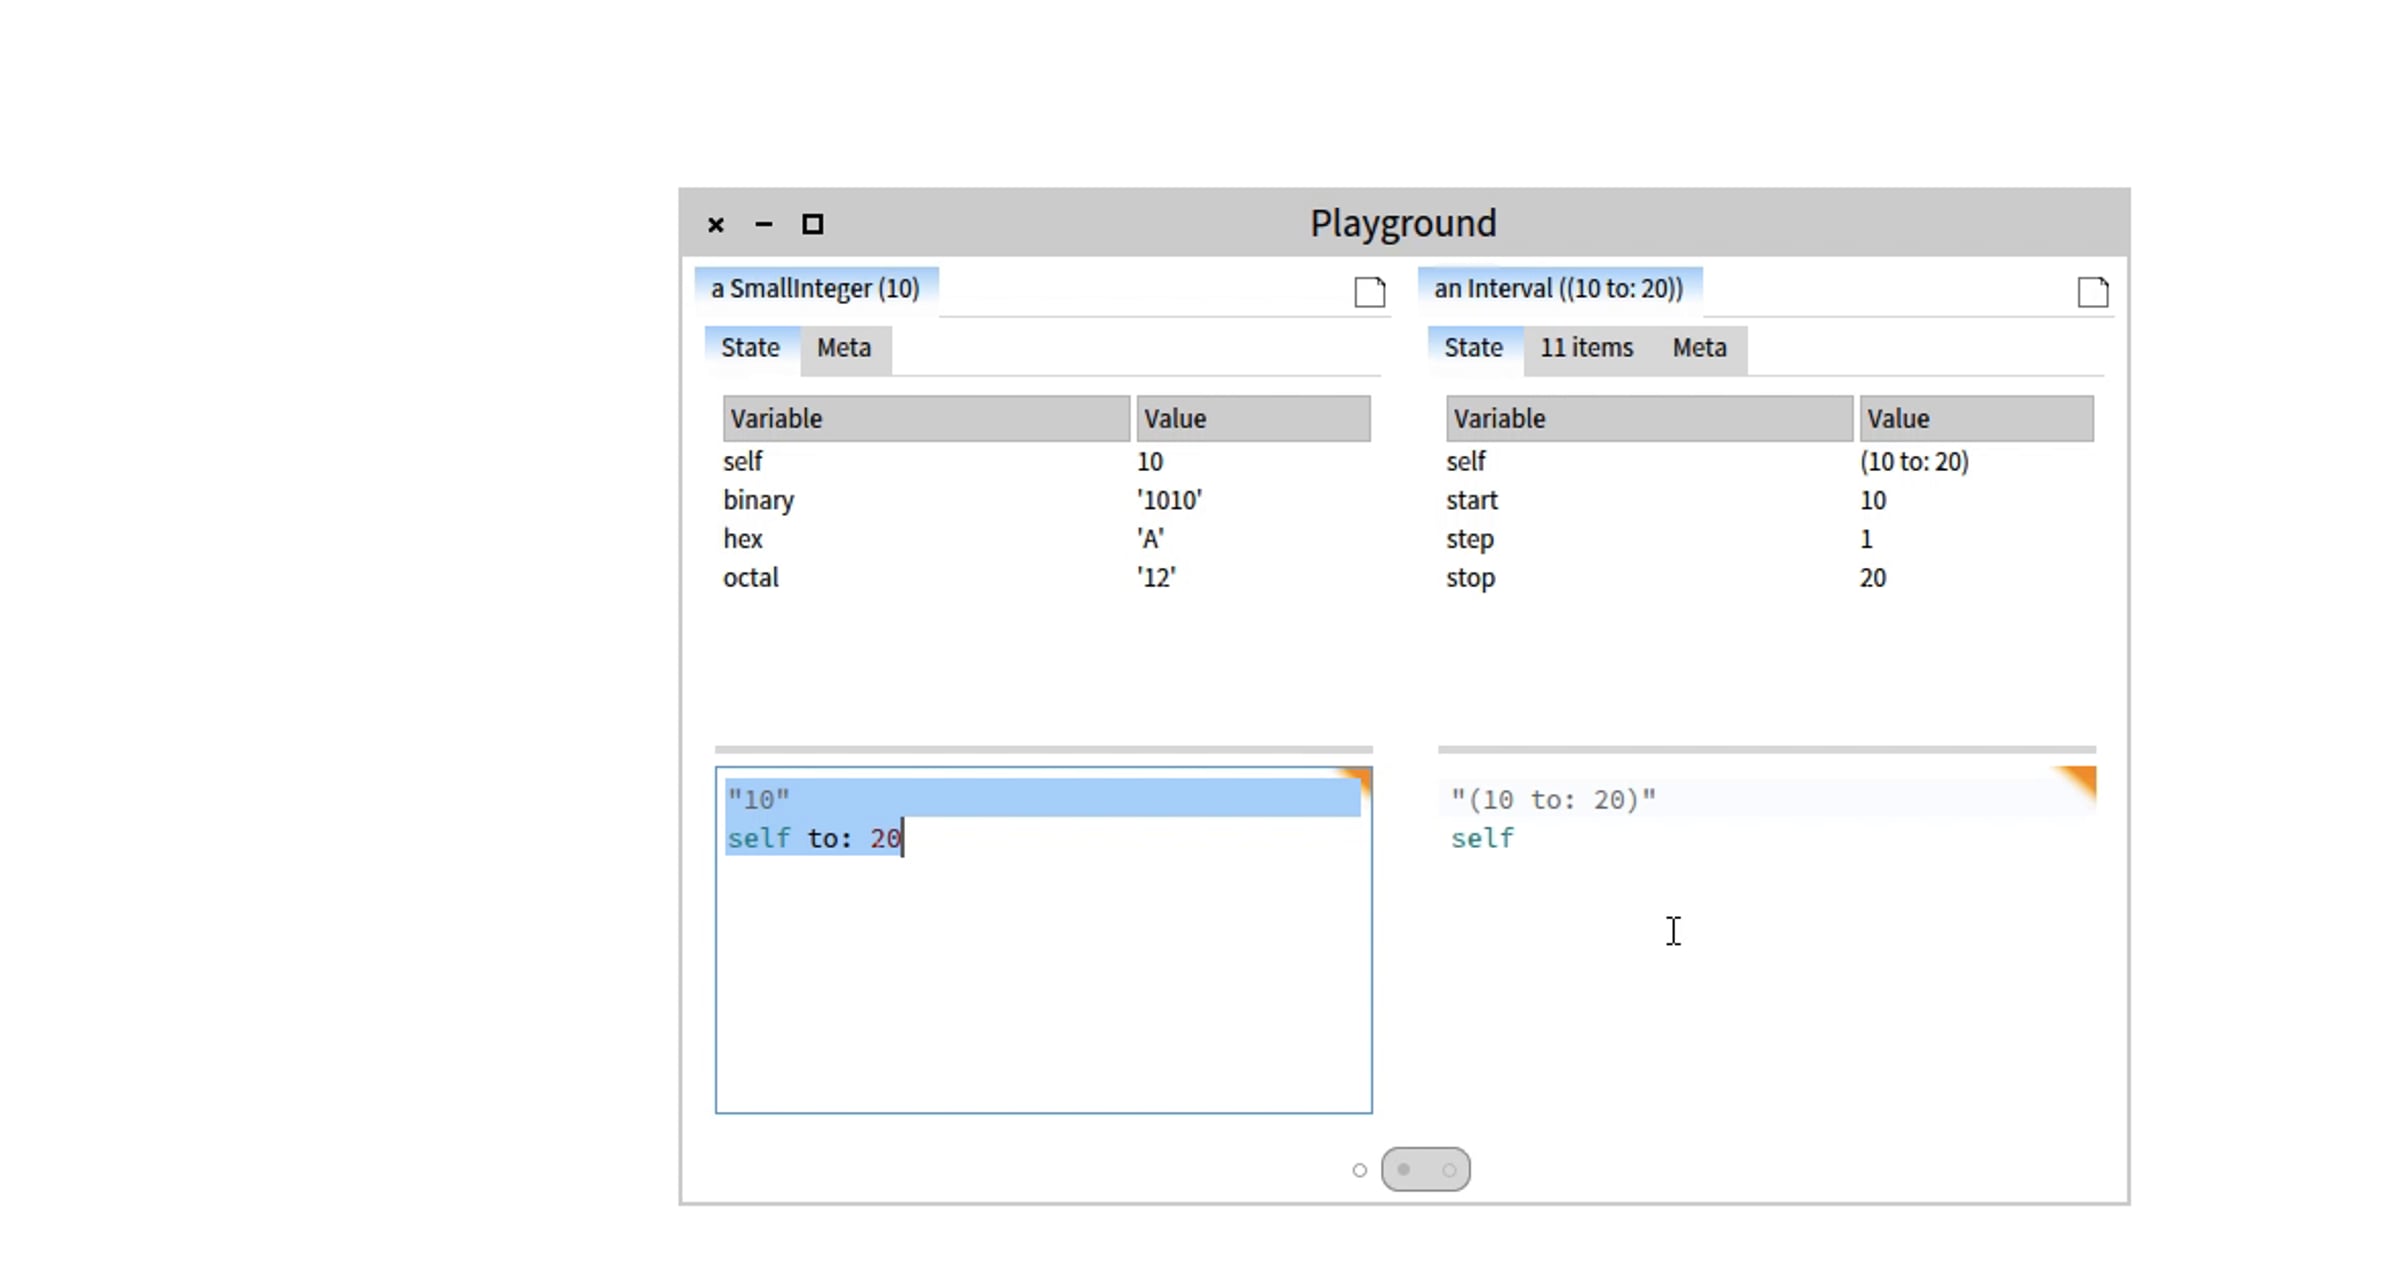Open Meta tab of Interval inspector
Image resolution: width=2400 pixels, height=1263 pixels.
coord(1700,348)
